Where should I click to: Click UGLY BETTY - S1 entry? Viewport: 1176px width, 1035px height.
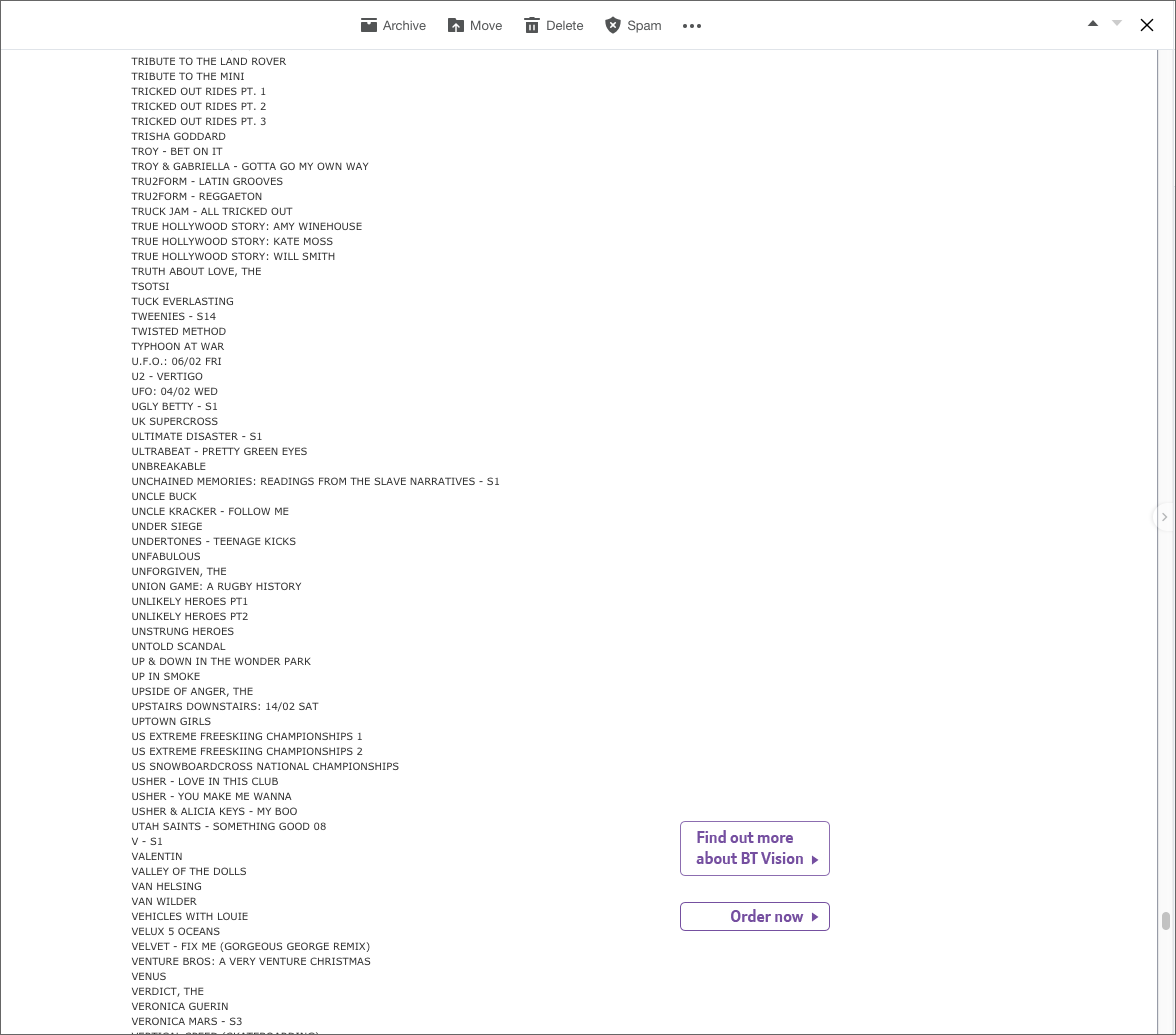coord(175,406)
